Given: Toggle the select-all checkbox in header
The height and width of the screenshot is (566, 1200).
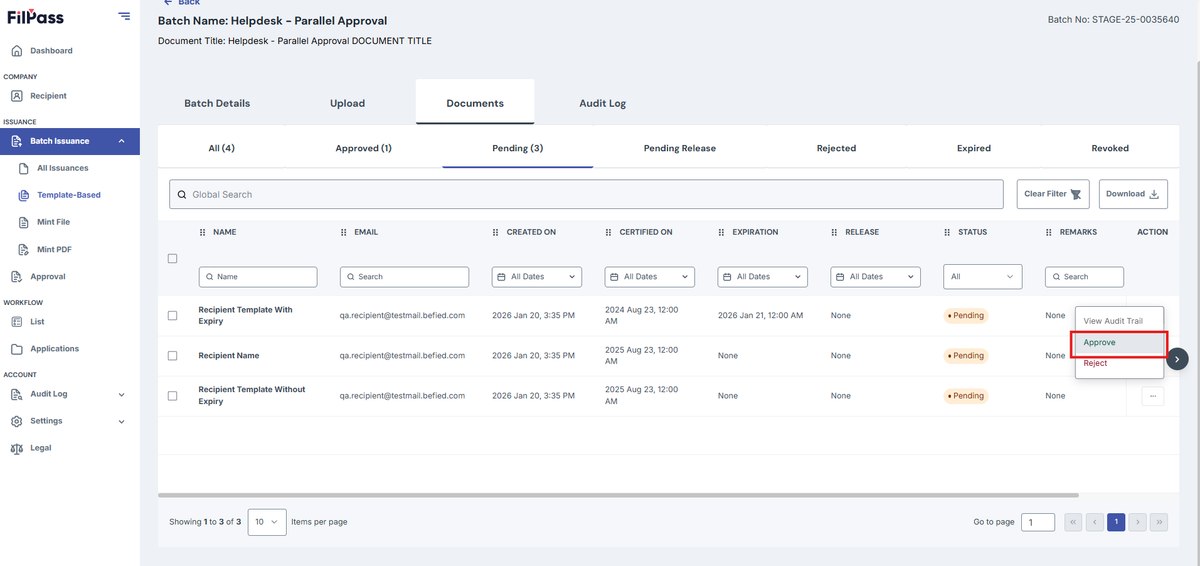Looking at the screenshot, I should tap(173, 258).
